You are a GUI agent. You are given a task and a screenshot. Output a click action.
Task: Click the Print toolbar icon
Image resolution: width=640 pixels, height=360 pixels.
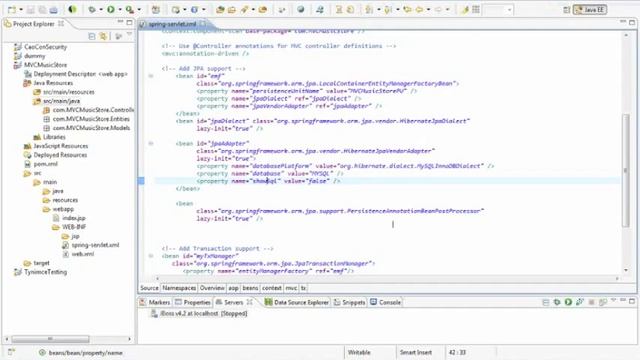53,9
